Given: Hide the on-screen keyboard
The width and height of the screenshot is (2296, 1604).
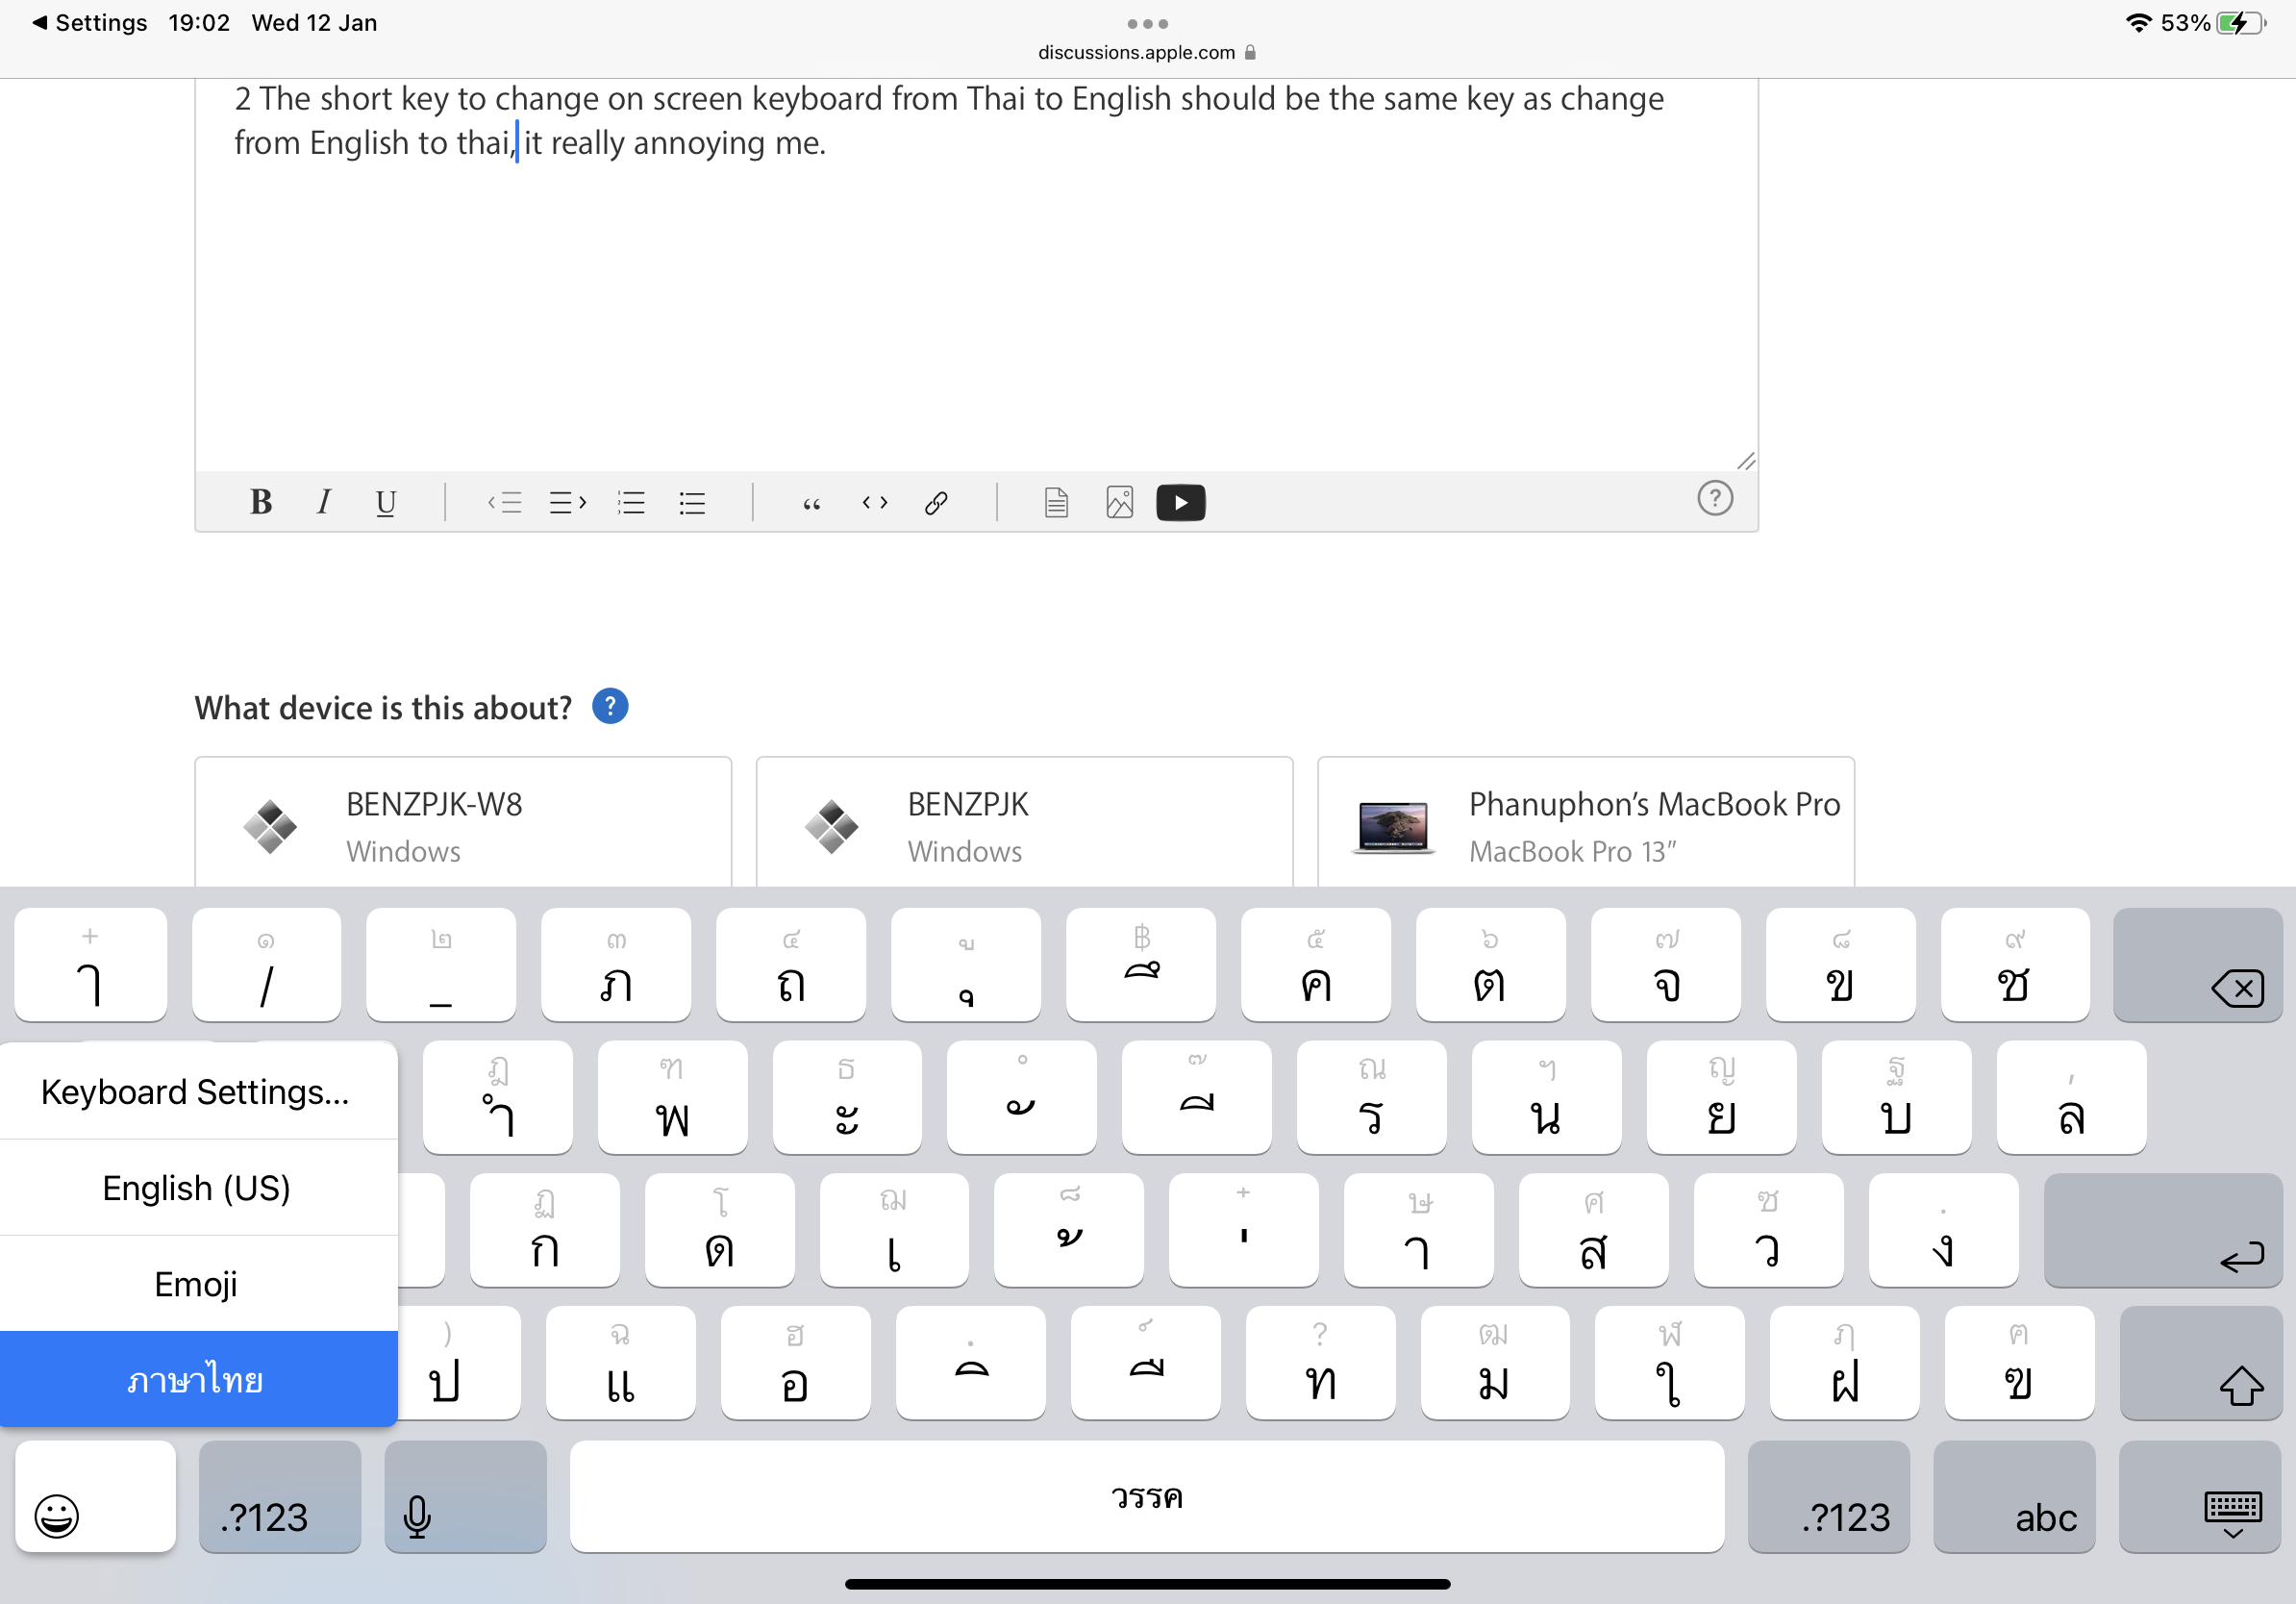Looking at the screenshot, I should click(x=2200, y=1497).
